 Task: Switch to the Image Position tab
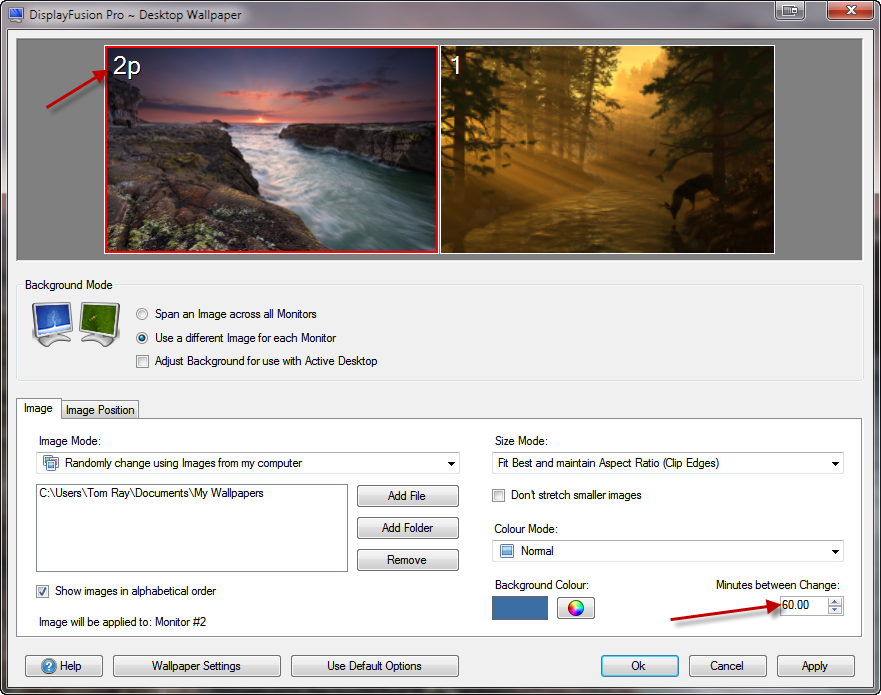100,410
